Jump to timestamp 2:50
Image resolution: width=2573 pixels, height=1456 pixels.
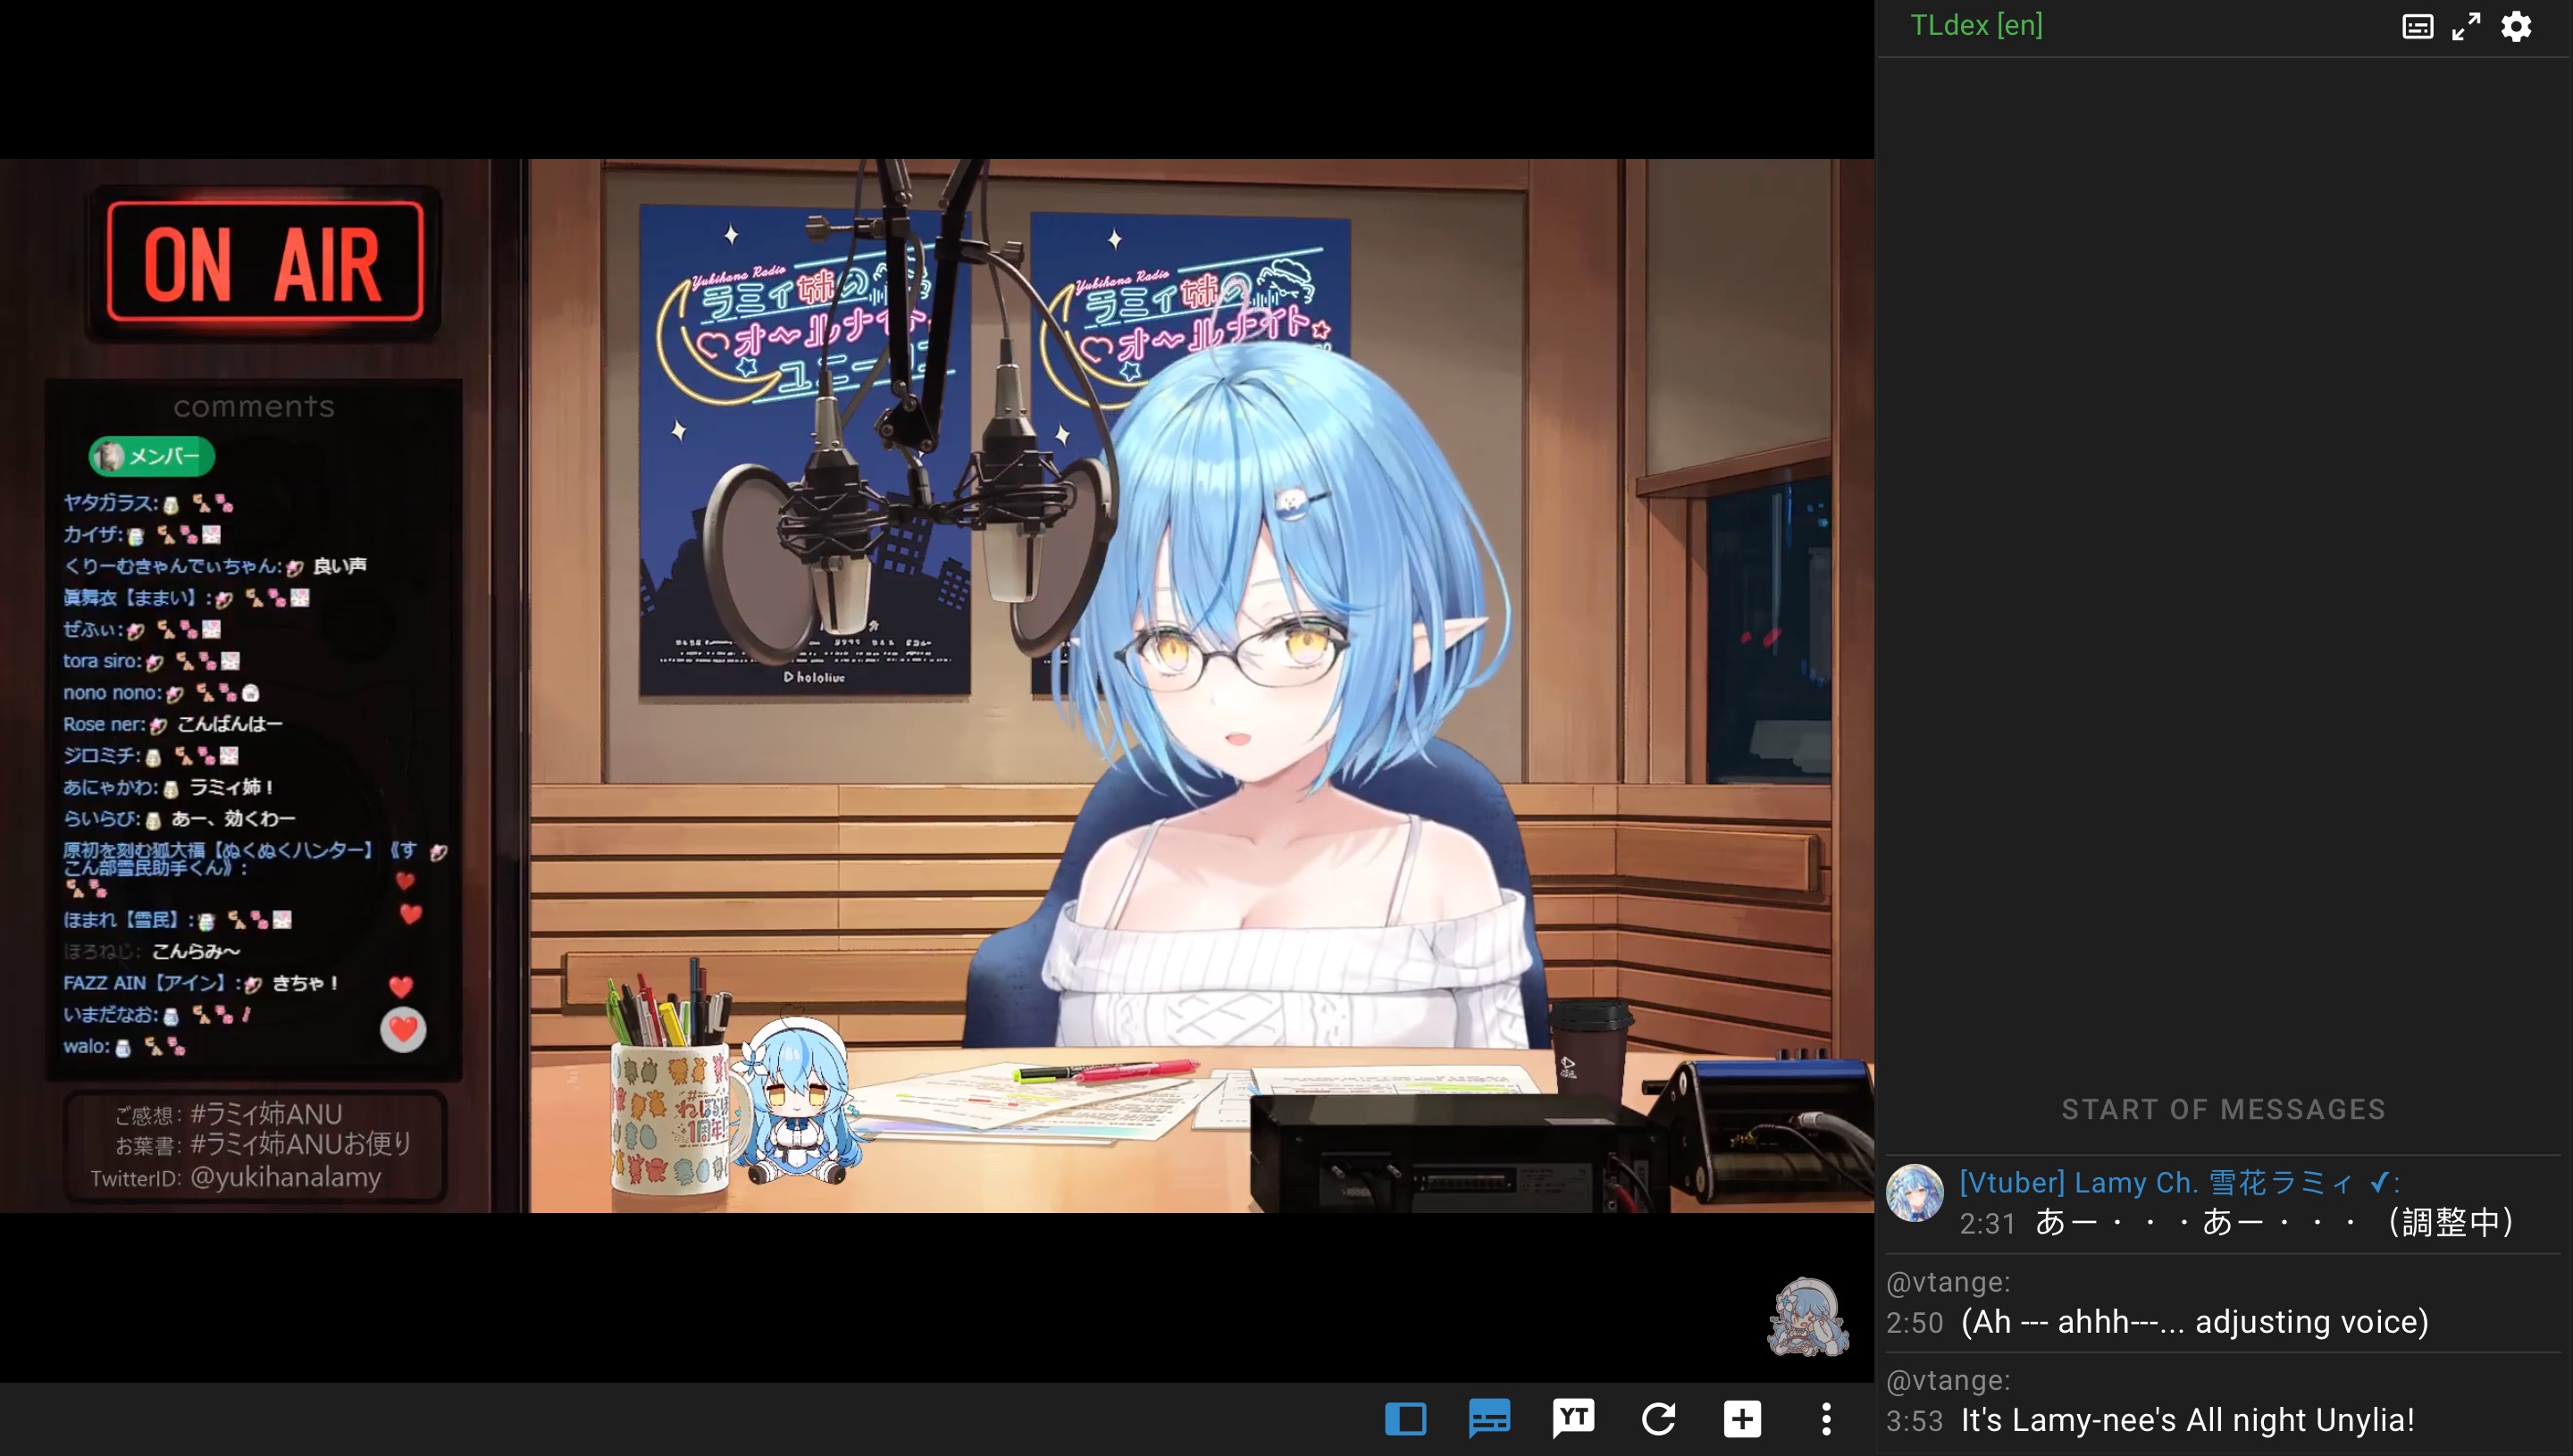point(1914,1323)
